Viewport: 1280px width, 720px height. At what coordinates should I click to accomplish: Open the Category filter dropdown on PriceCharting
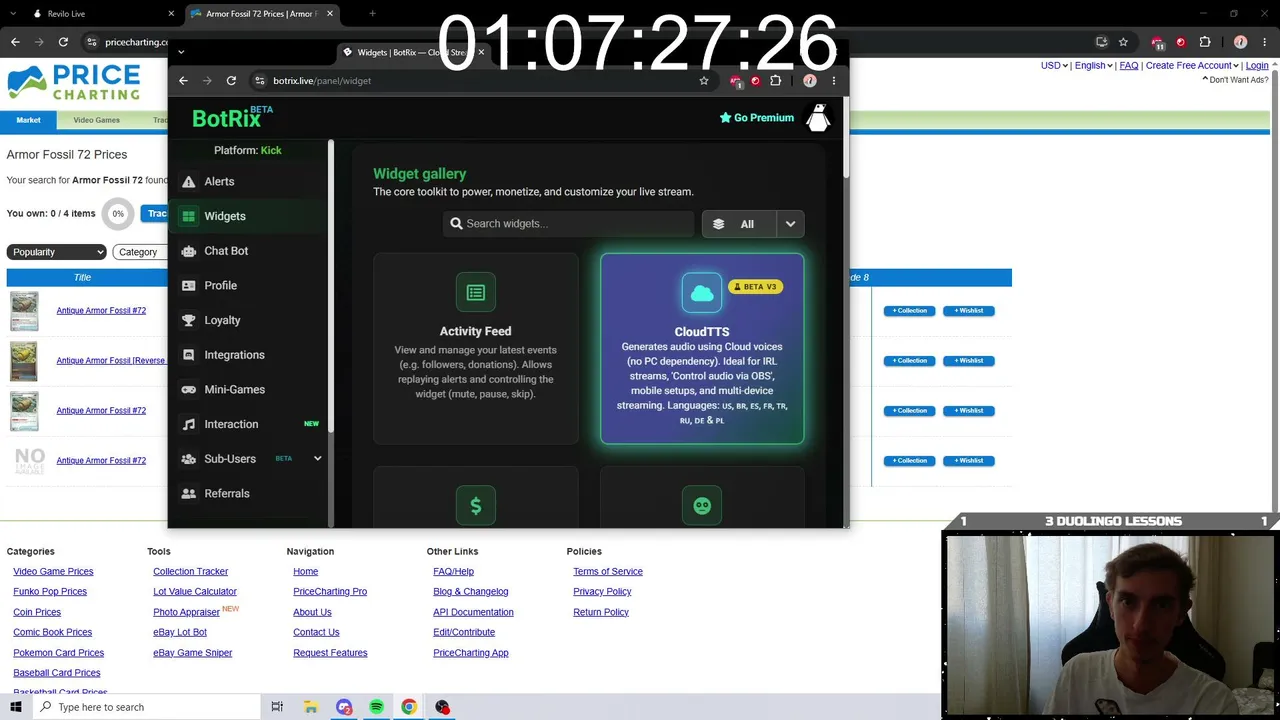[x=139, y=252]
